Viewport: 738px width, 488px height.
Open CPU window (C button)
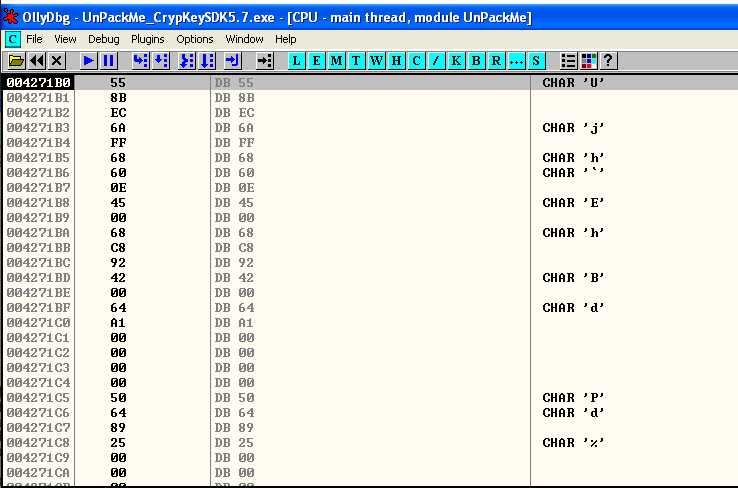coord(417,61)
